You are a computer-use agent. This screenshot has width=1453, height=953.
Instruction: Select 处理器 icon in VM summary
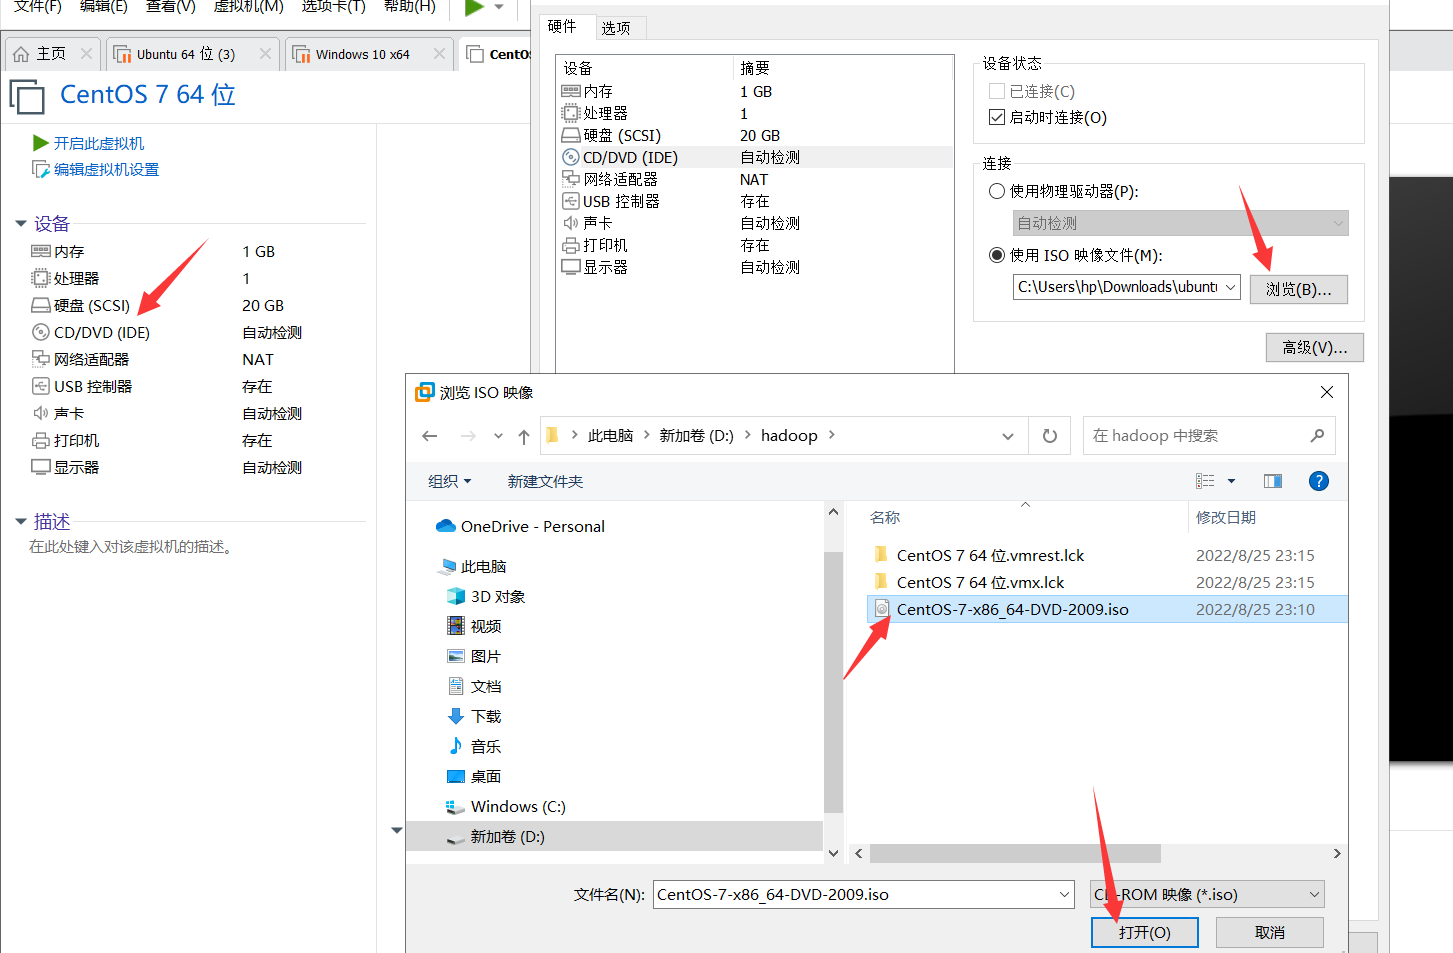pos(41,278)
